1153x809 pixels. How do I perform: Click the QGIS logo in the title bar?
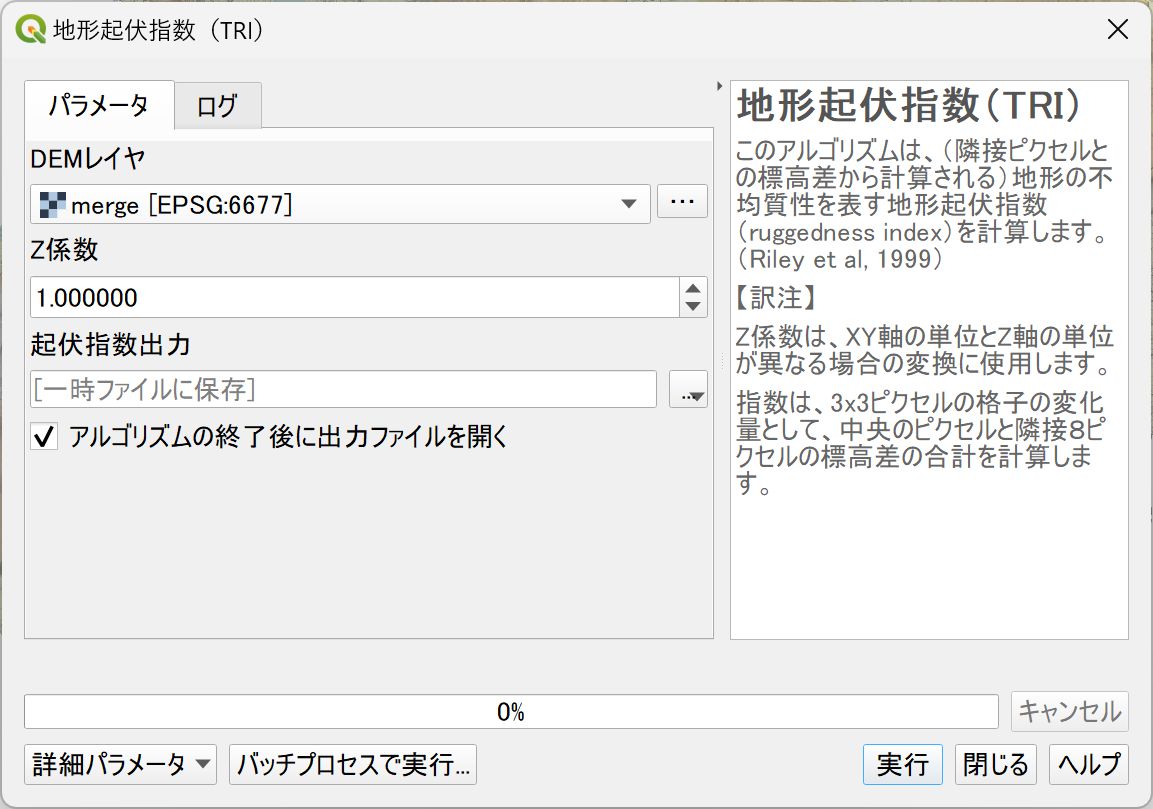31,30
